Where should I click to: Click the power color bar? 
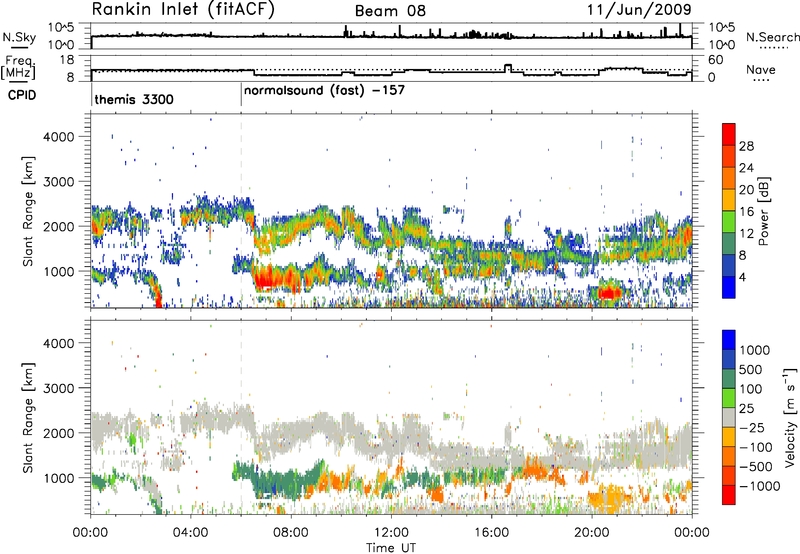click(x=729, y=211)
